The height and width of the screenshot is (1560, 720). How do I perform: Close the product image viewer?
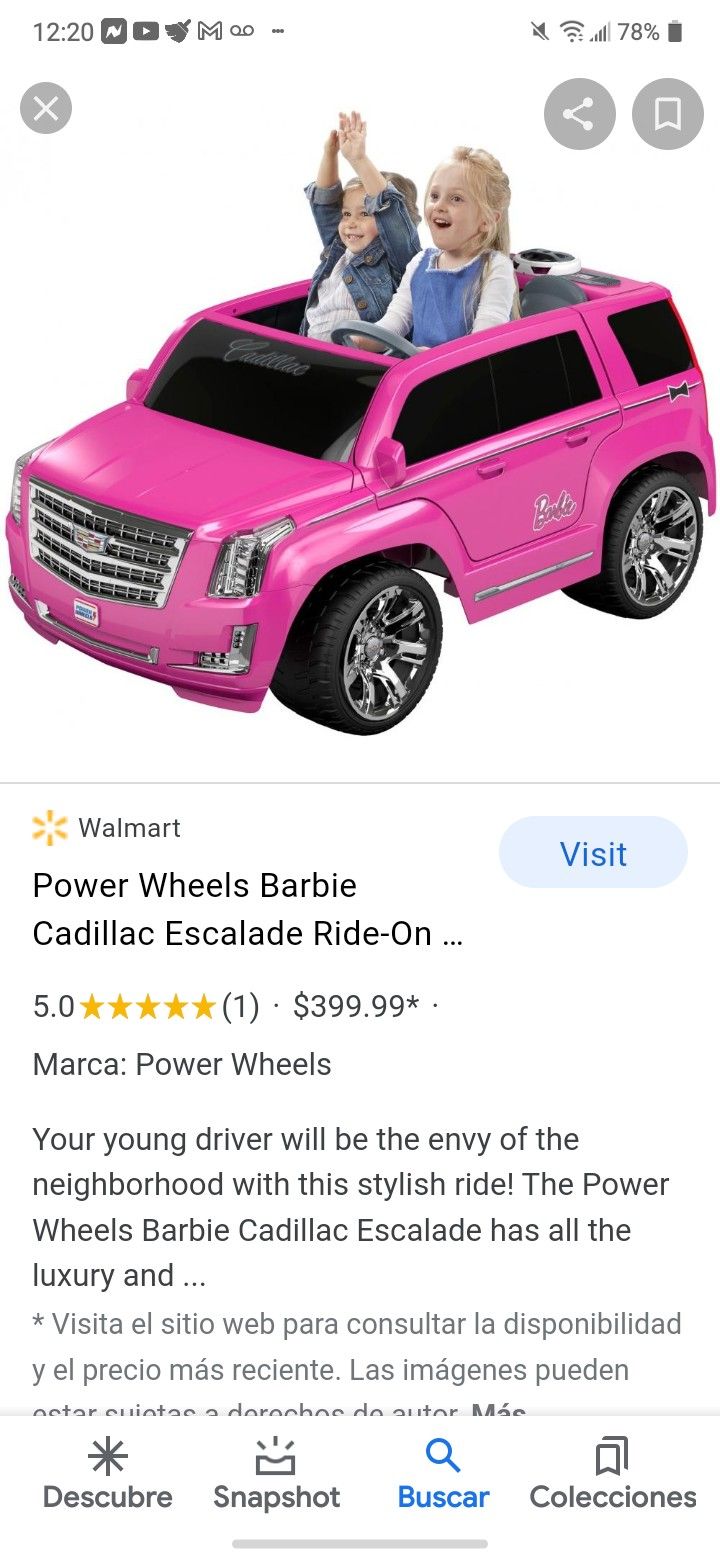click(x=46, y=108)
